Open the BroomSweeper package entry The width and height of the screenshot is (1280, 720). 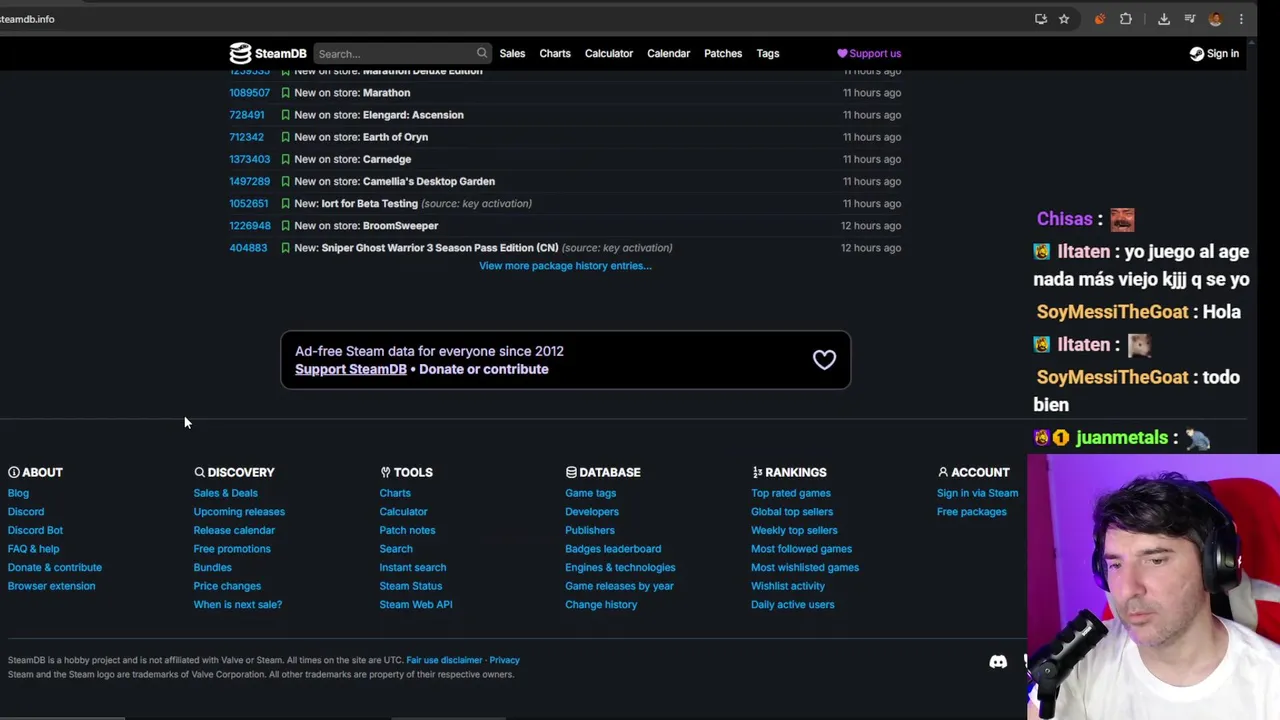[x=400, y=226]
